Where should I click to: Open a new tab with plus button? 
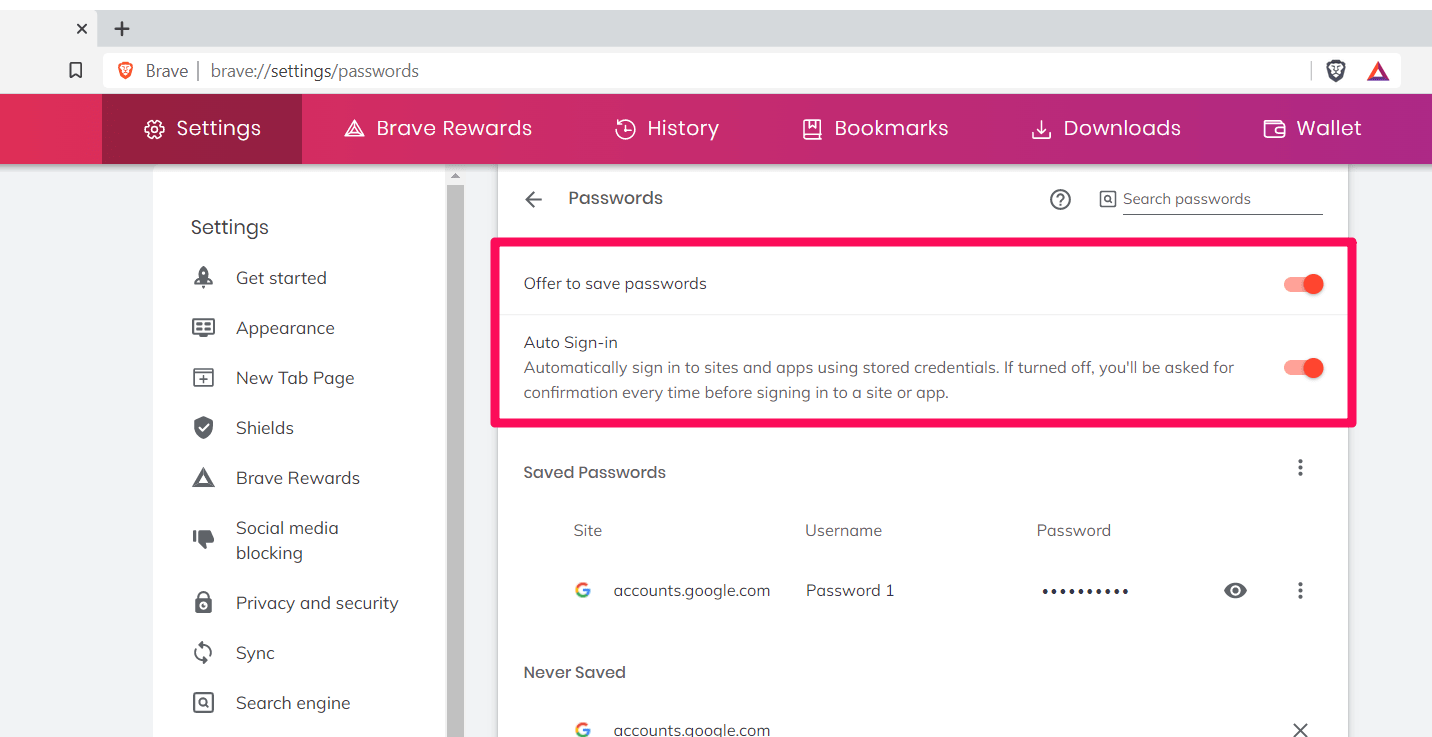(122, 29)
